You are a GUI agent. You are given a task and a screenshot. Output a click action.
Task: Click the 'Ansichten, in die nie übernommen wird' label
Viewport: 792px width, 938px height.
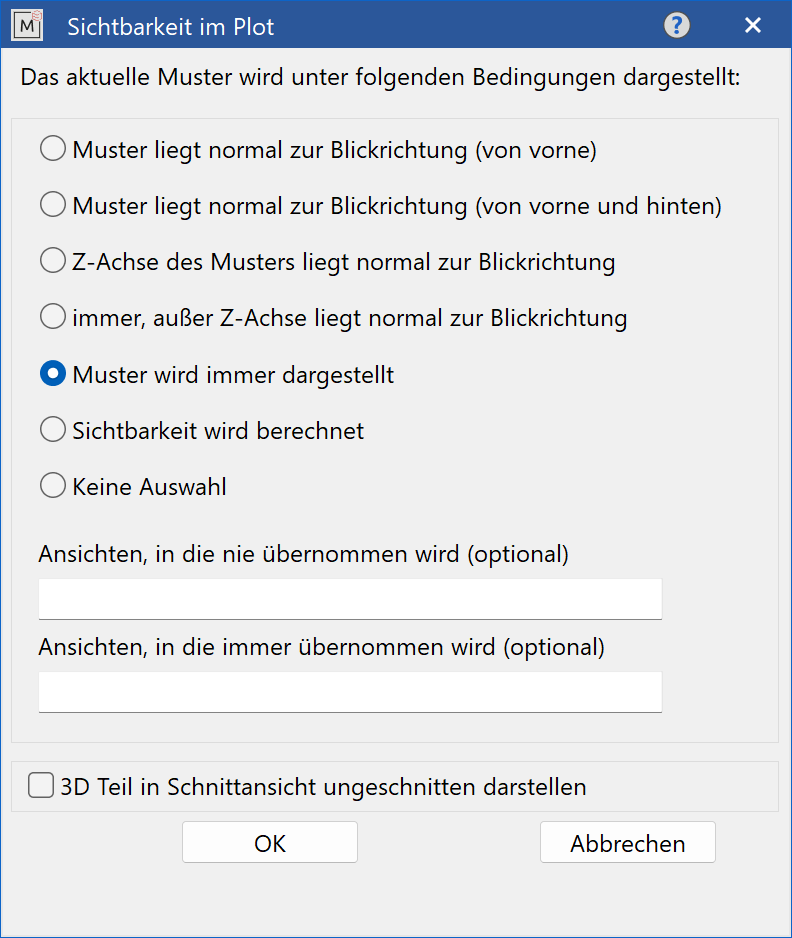coord(303,554)
